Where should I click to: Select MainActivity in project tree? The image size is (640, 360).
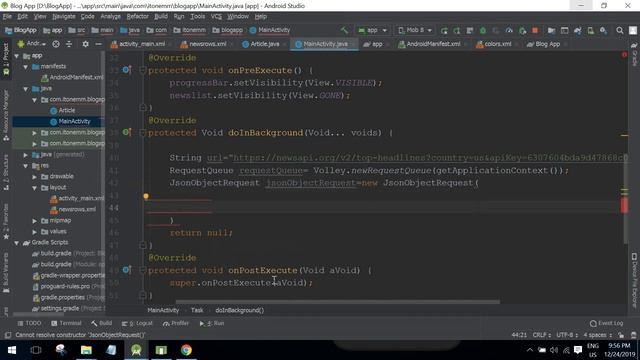(x=70, y=122)
